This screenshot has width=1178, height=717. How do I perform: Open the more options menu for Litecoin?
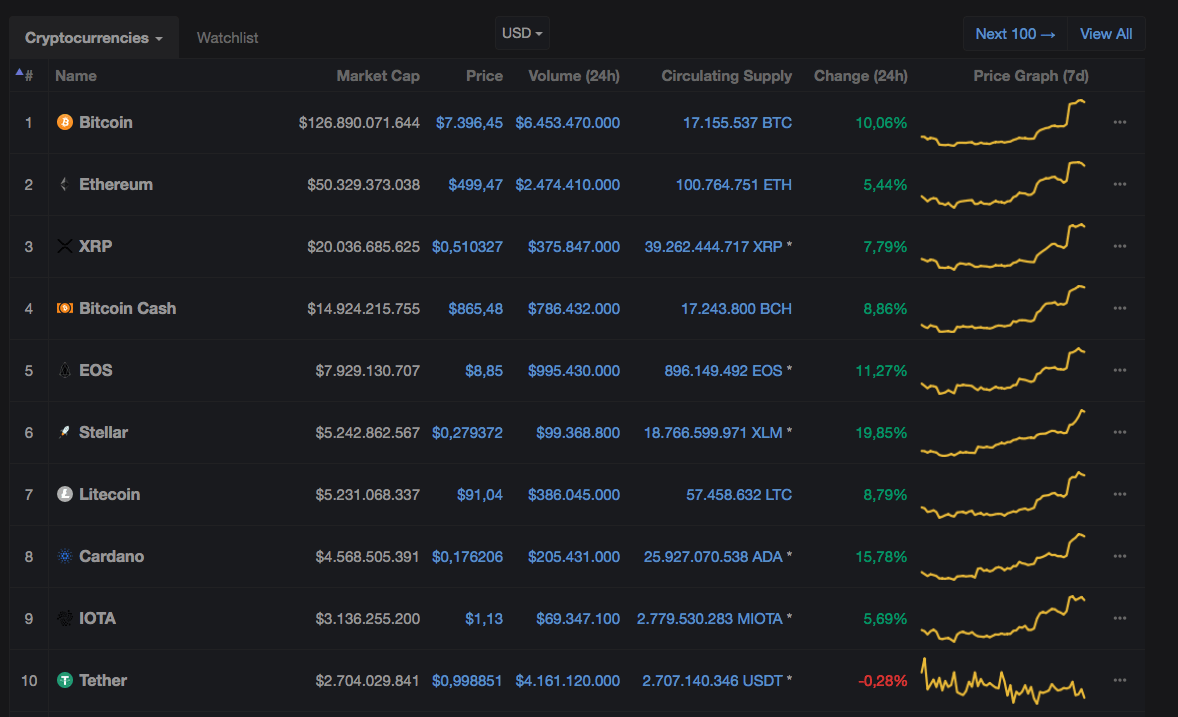pos(1119,495)
